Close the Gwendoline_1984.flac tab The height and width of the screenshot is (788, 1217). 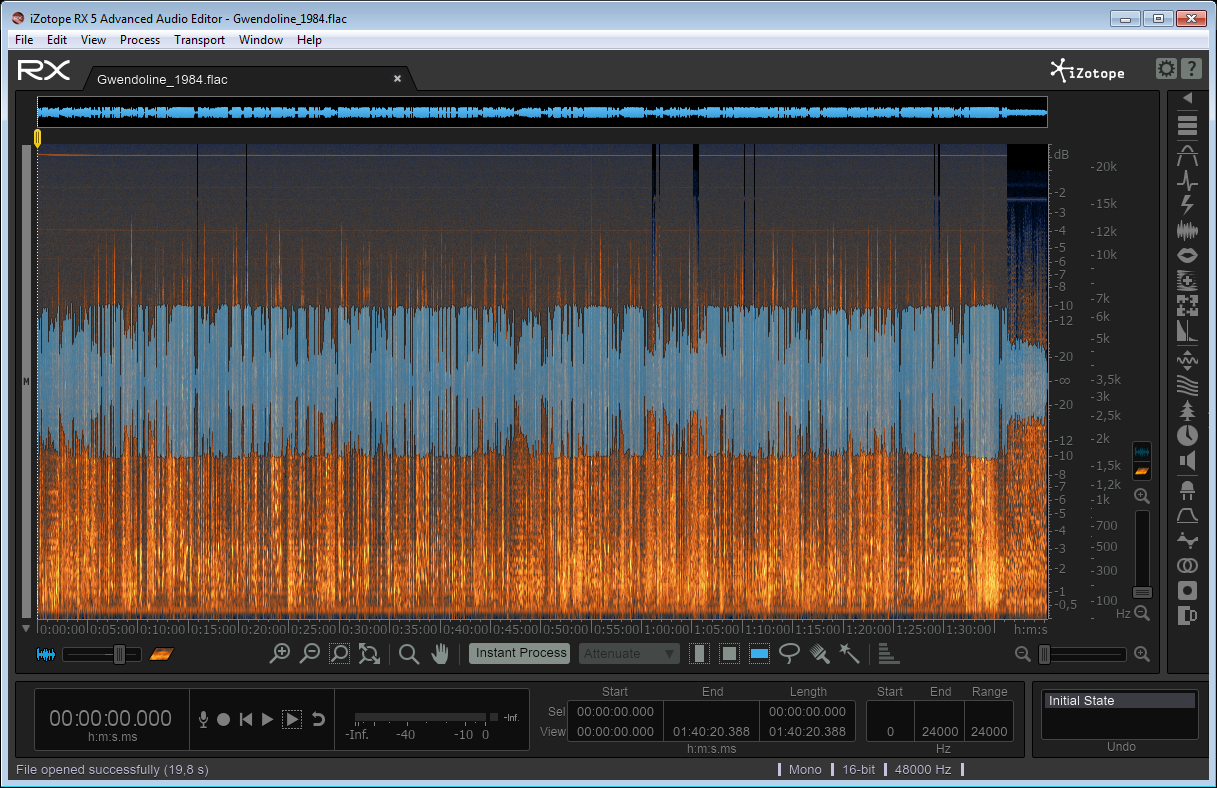[397, 78]
